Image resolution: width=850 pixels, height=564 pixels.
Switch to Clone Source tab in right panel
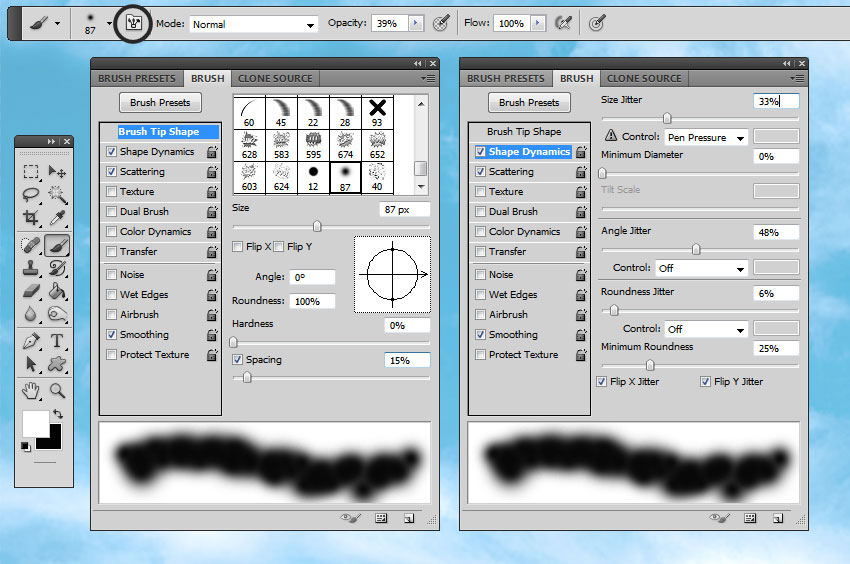pos(645,79)
